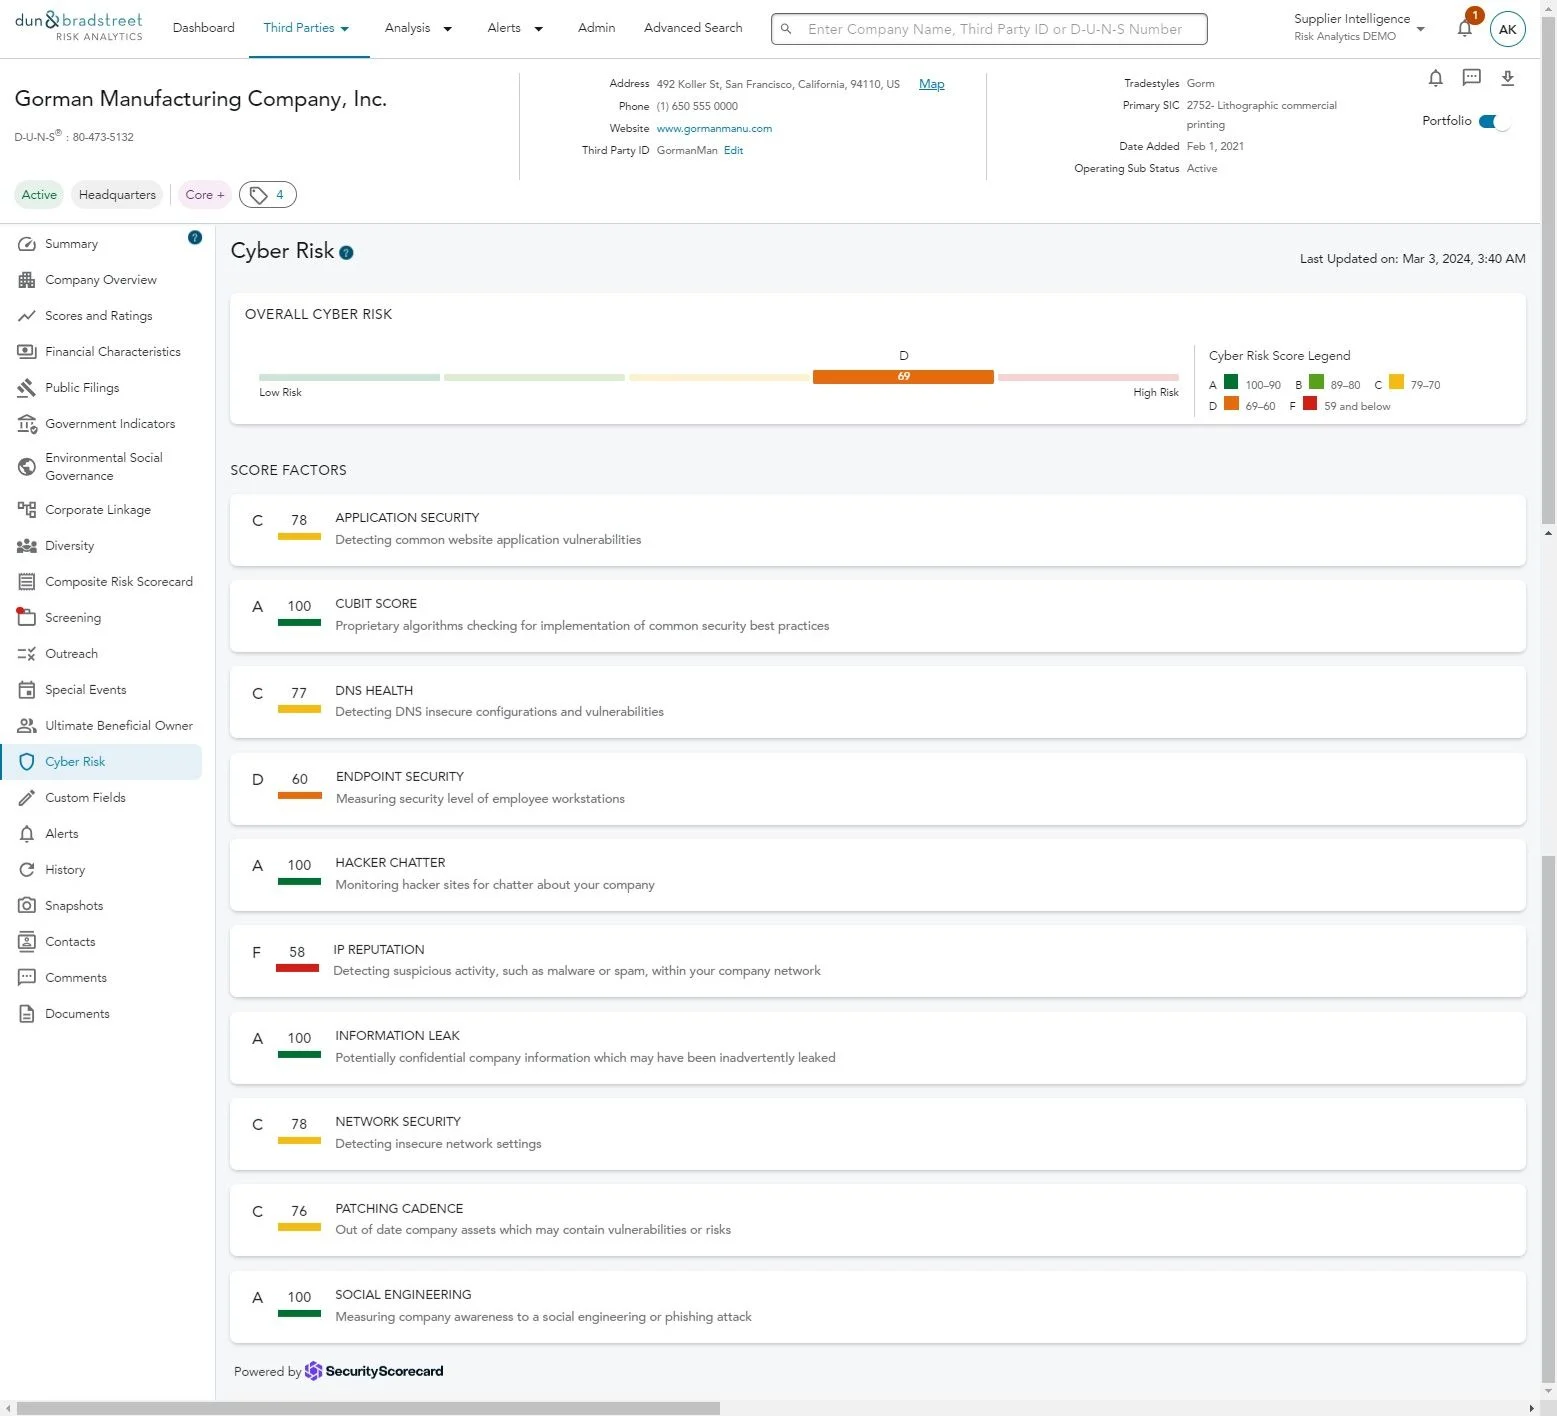Click the company search input field
The width and height of the screenshot is (1557, 1416).
[x=989, y=29]
